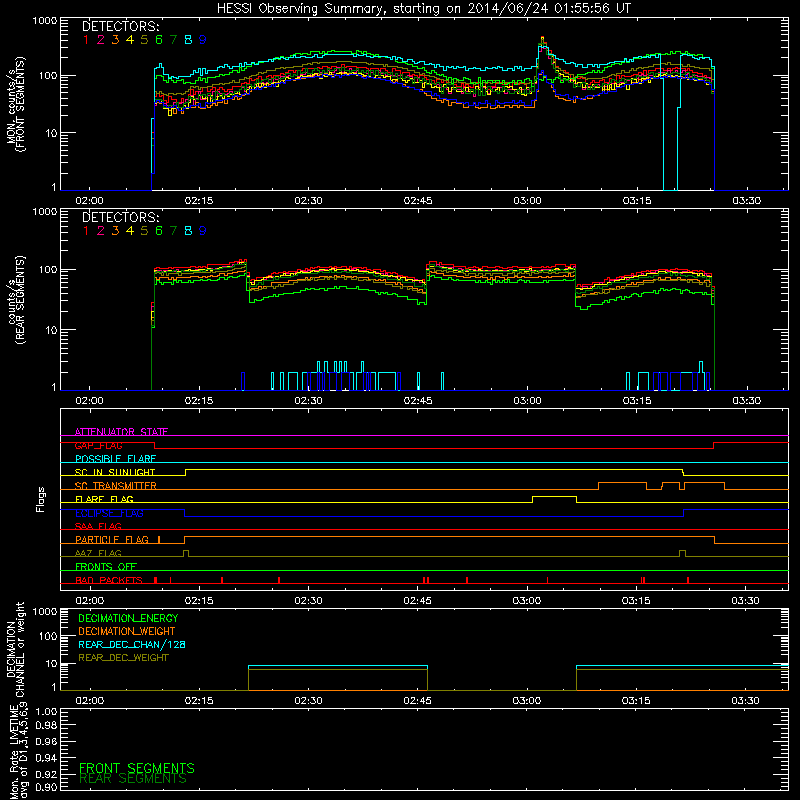Select 03:30 tick under front segments plot
This screenshot has width=800, height=800.
tap(746, 201)
